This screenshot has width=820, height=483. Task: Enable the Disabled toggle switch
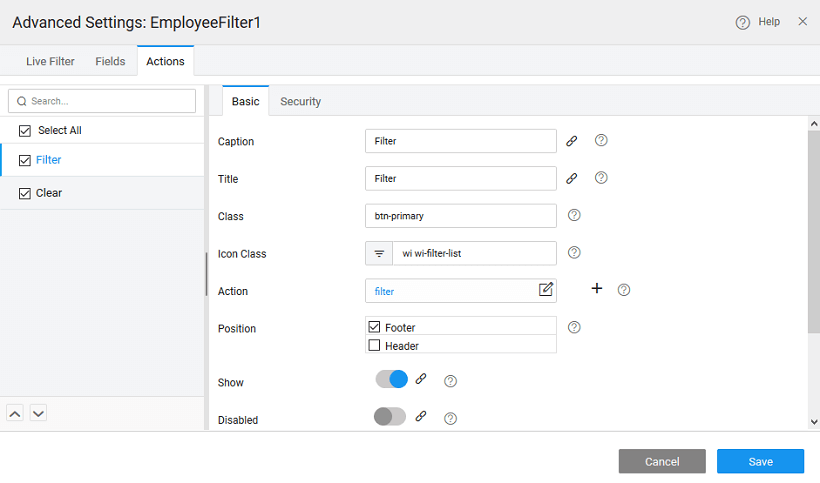point(390,416)
